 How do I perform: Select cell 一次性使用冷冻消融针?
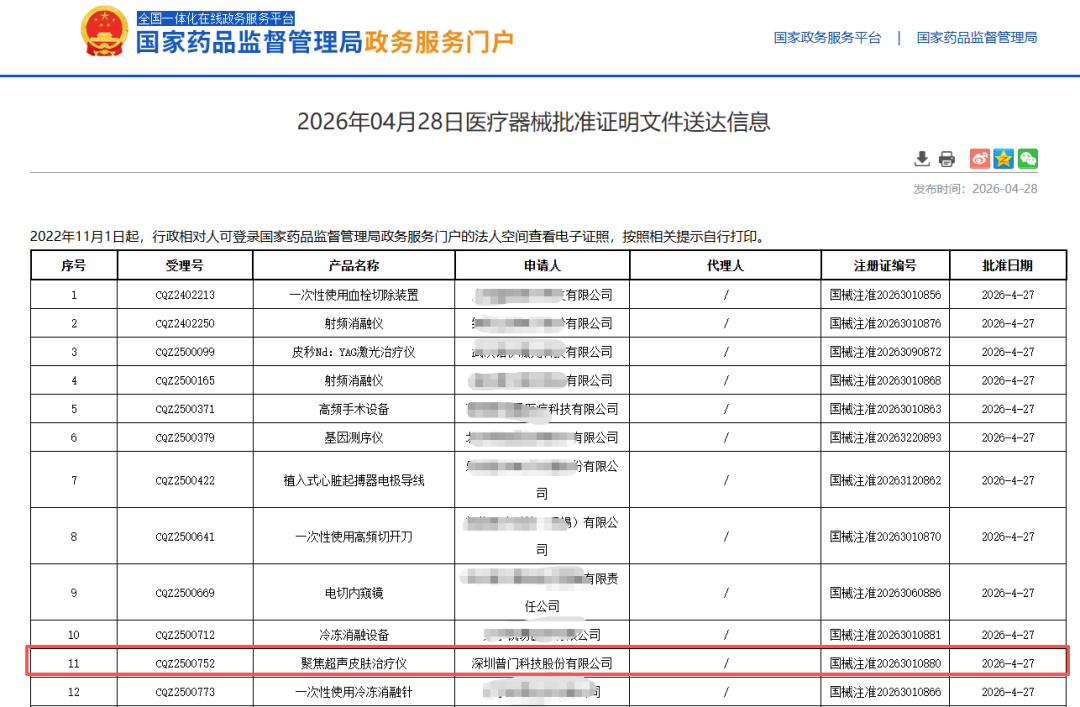coord(354,692)
